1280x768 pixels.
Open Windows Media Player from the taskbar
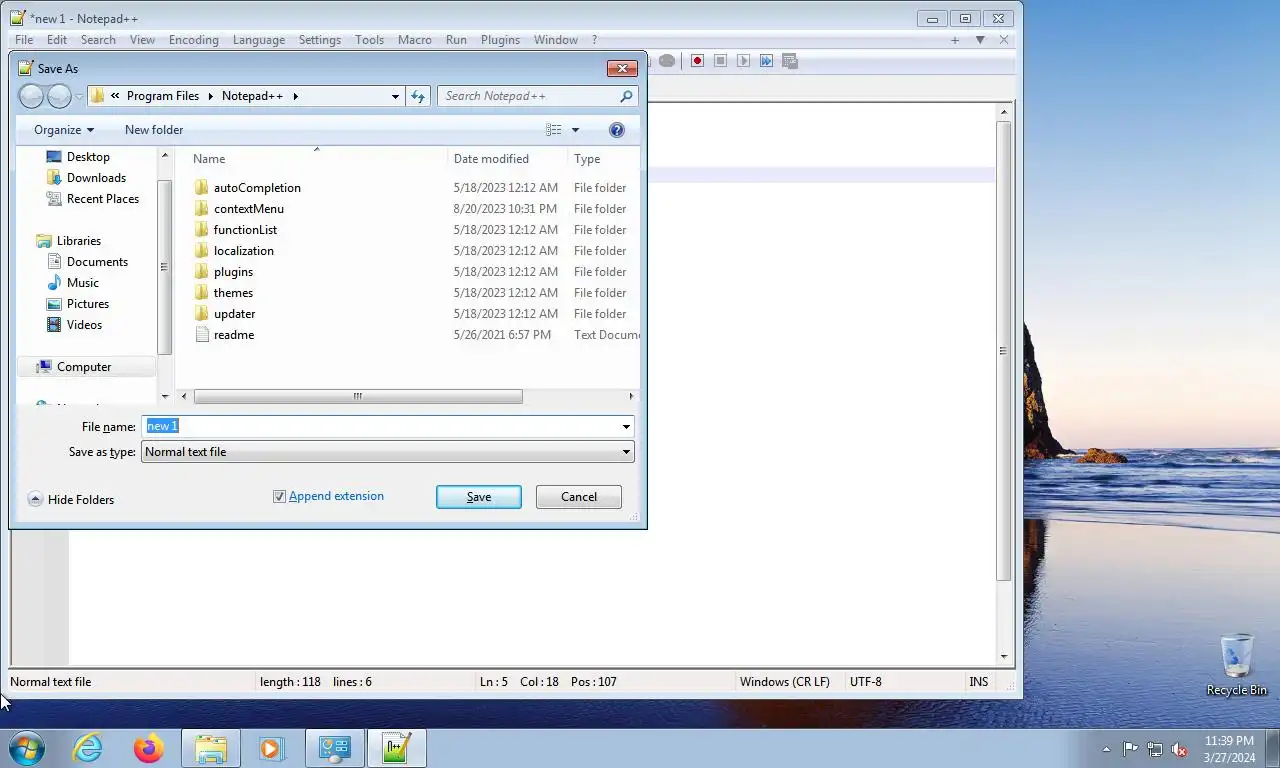click(x=271, y=748)
